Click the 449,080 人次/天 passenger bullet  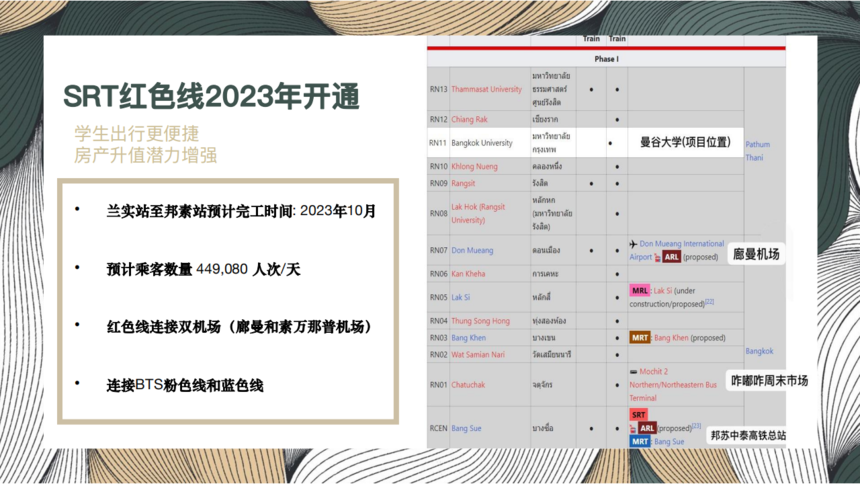[x=203, y=269]
